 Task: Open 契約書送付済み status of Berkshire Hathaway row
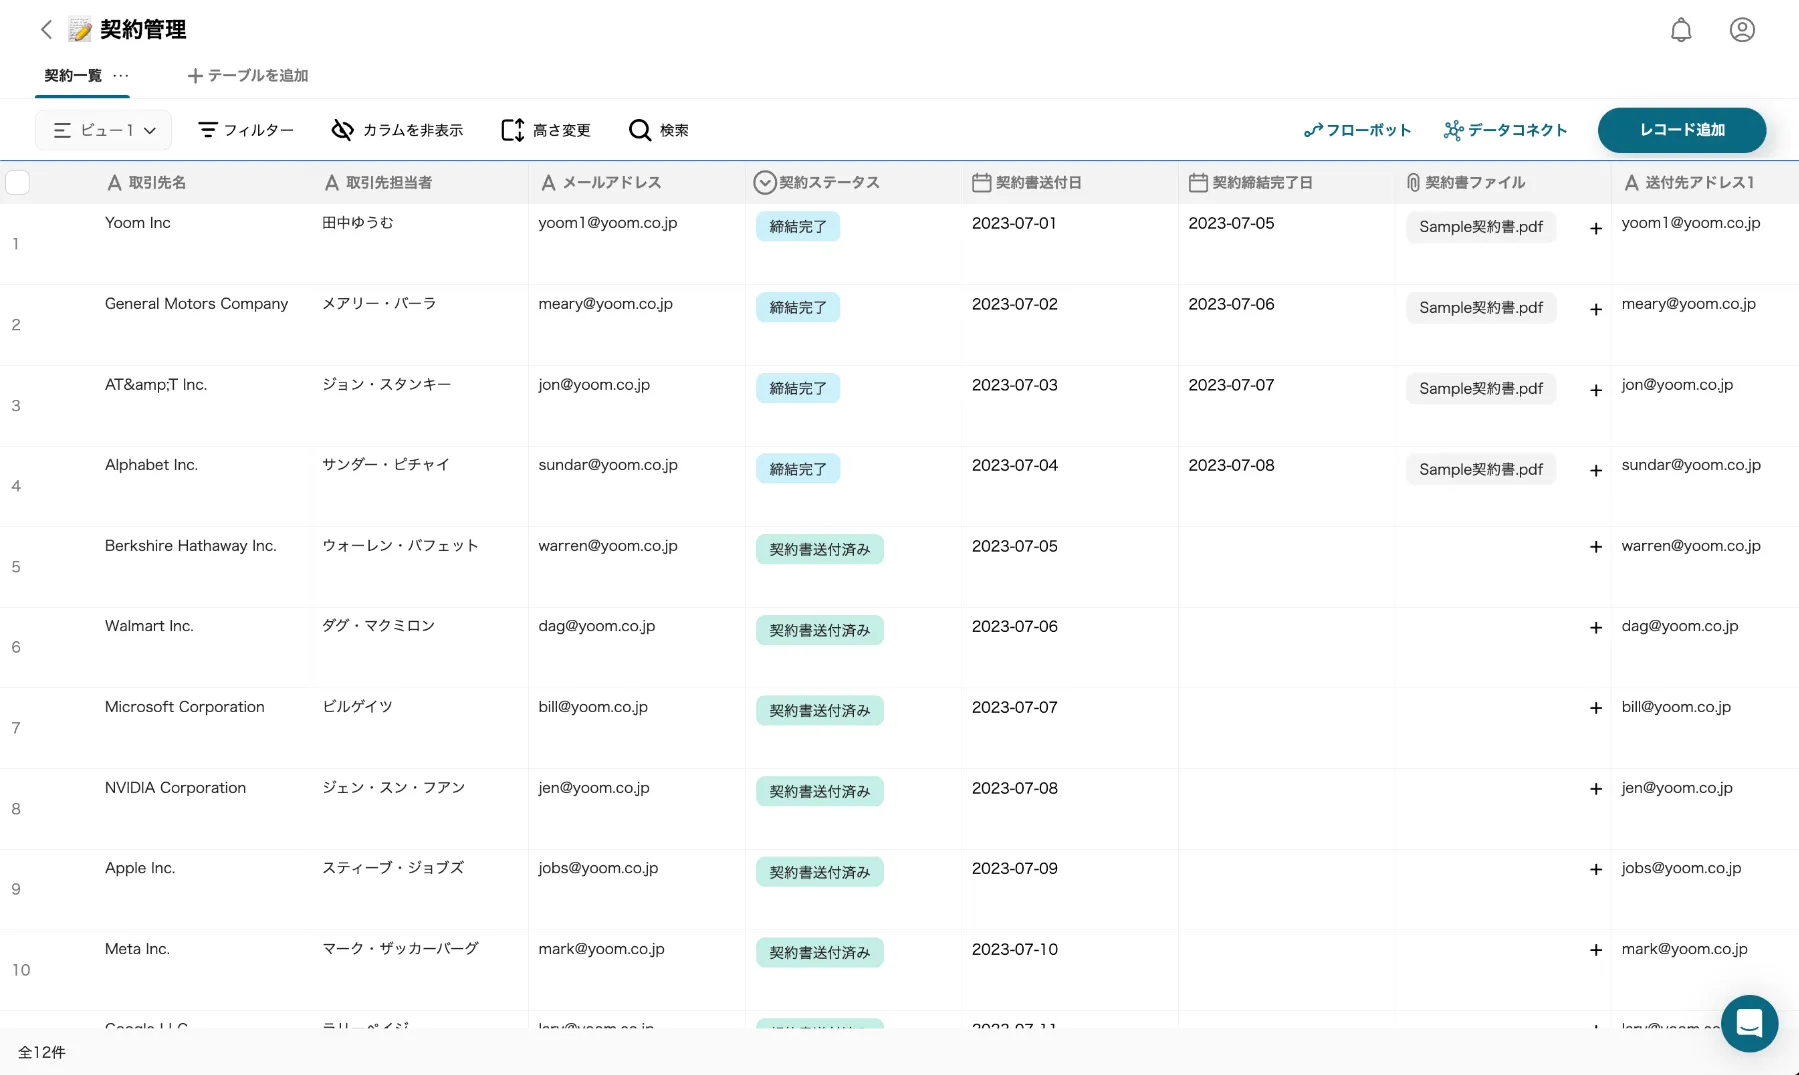[x=820, y=549]
